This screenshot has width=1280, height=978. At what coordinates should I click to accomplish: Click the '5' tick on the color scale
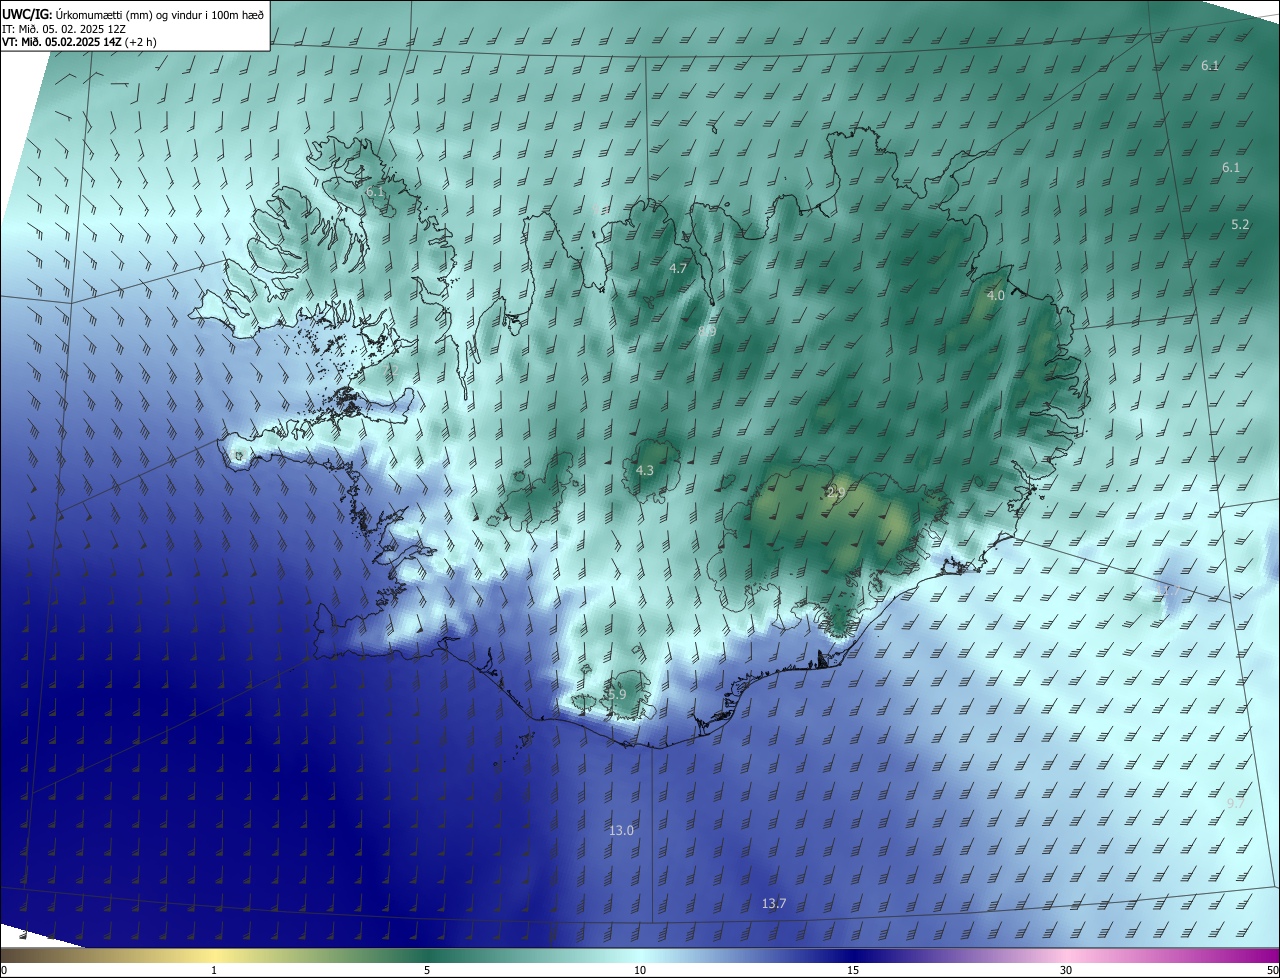[427, 970]
